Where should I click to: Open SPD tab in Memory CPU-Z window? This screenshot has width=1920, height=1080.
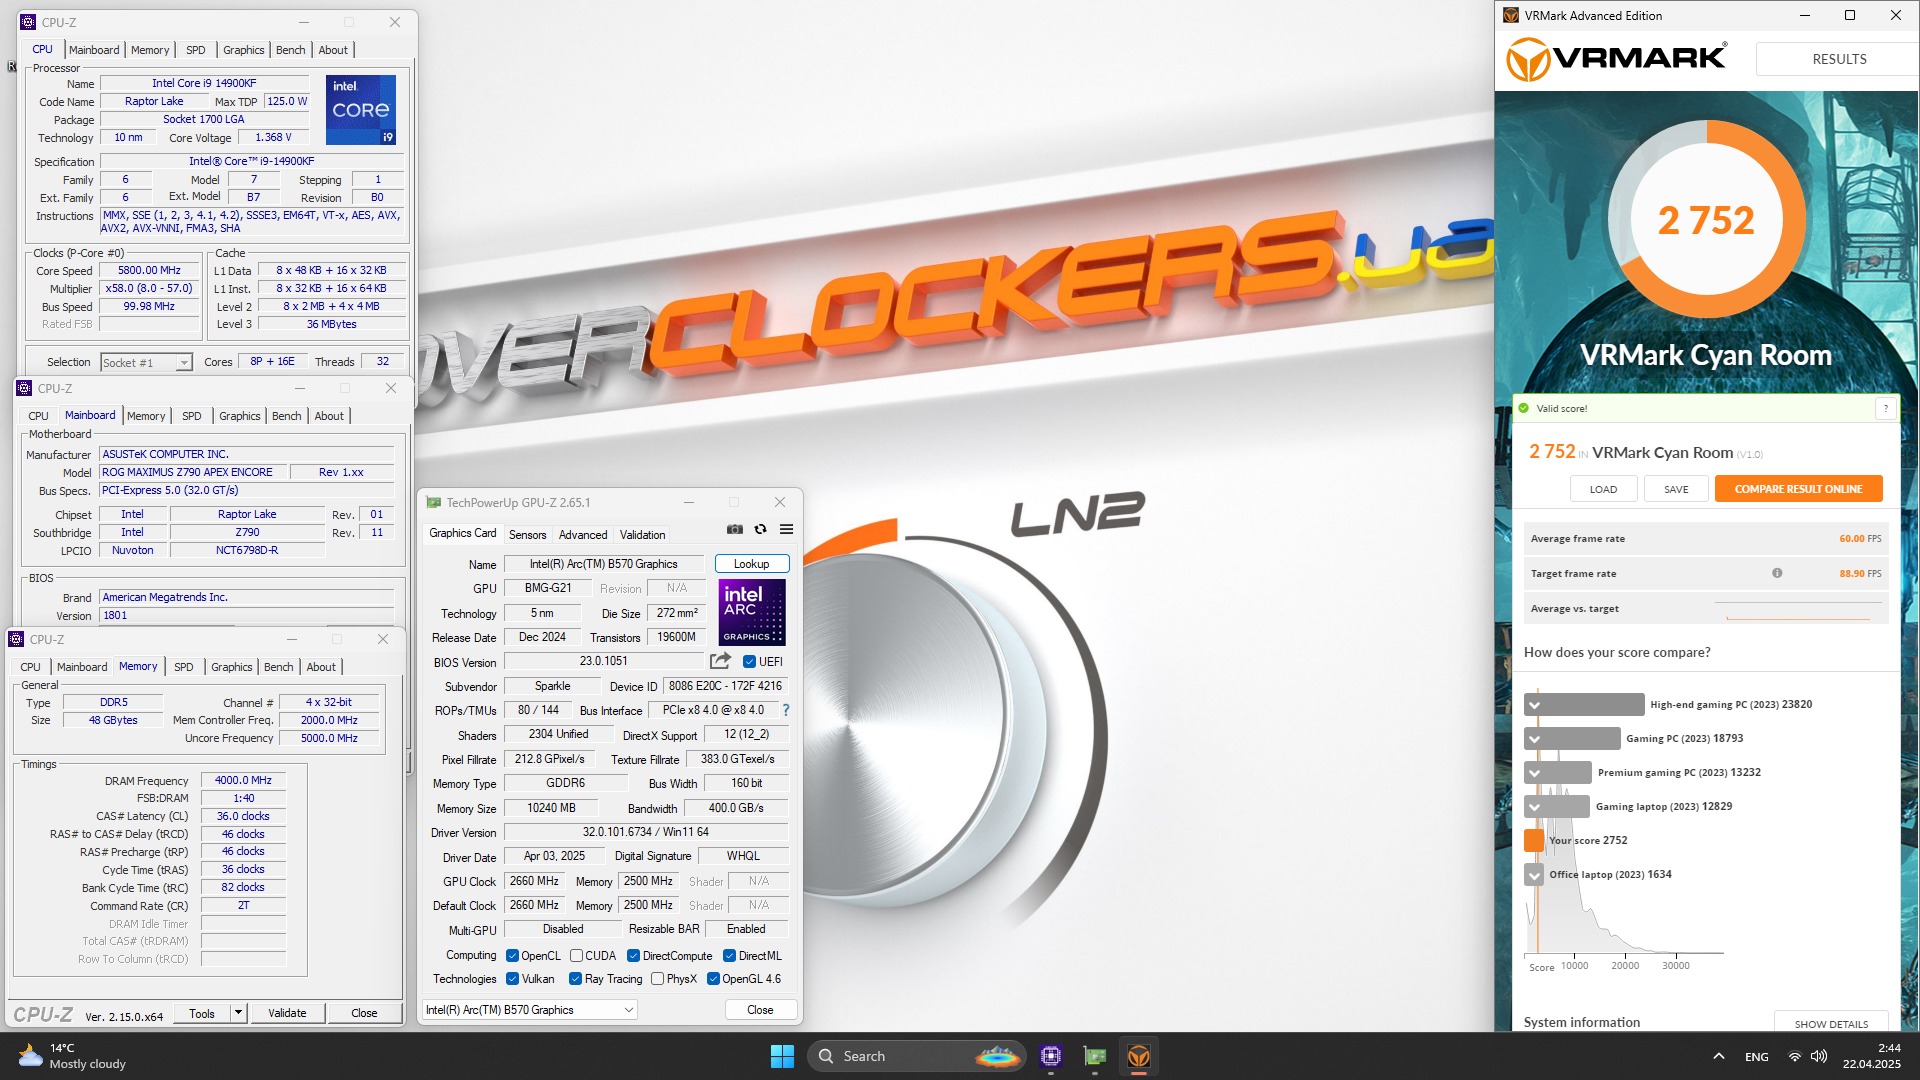click(184, 667)
